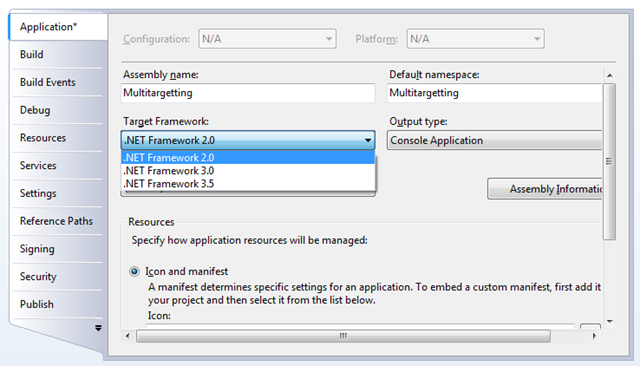Select .NET Framework 2.0 list entry
This screenshot has width=640, height=366.
click(x=248, y=157)
